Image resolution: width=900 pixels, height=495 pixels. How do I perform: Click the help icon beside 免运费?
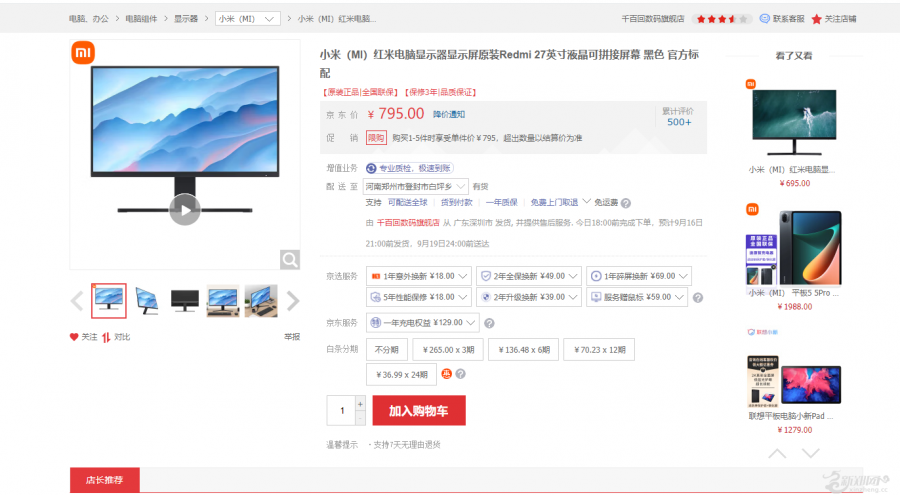[626, 203]
